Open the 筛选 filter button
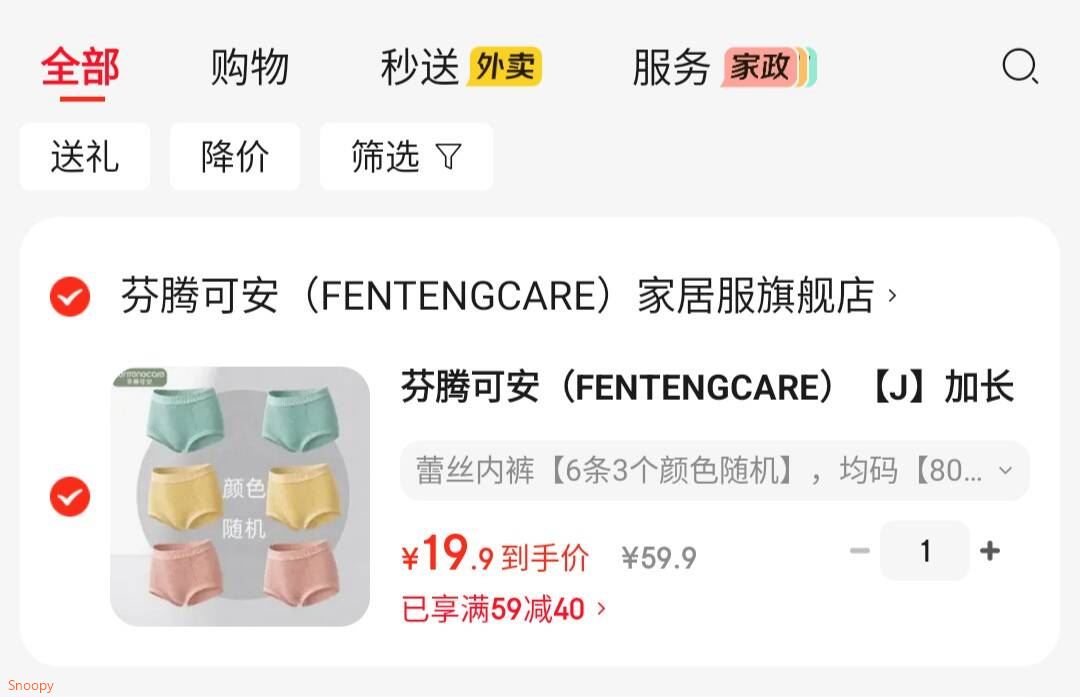The height and width of the screenshot is (697, 1080). click(x=406, y=156)
